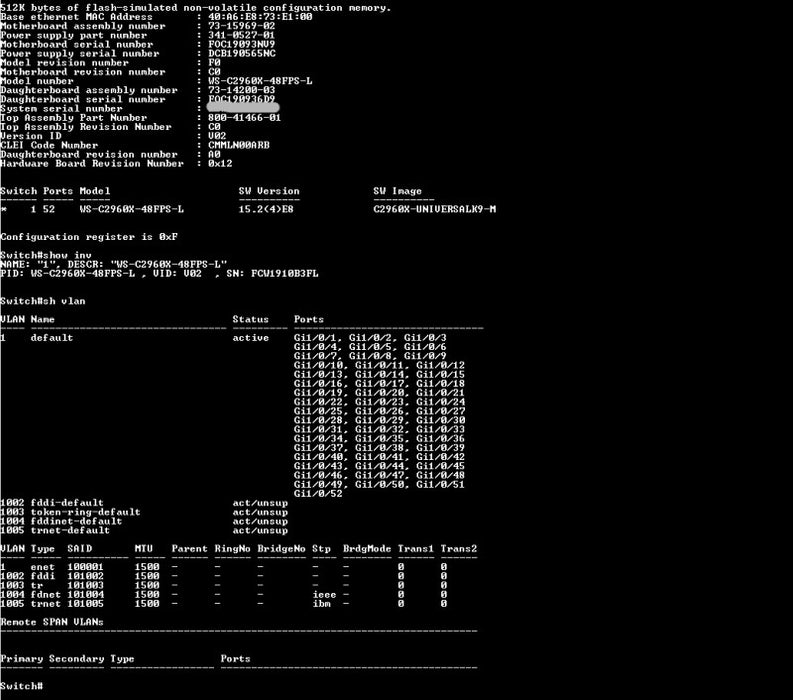Select daughterboard assembly number 73-14200-03
The width and height of the screenshot is (793, 700).
(241, 90)
